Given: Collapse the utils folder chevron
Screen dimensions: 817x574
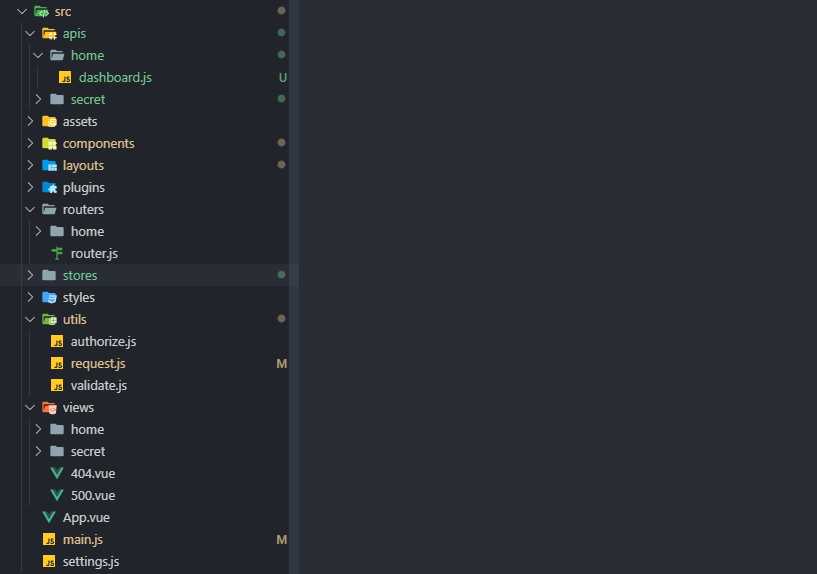Looking at the screenshot, I should (30, 319).
